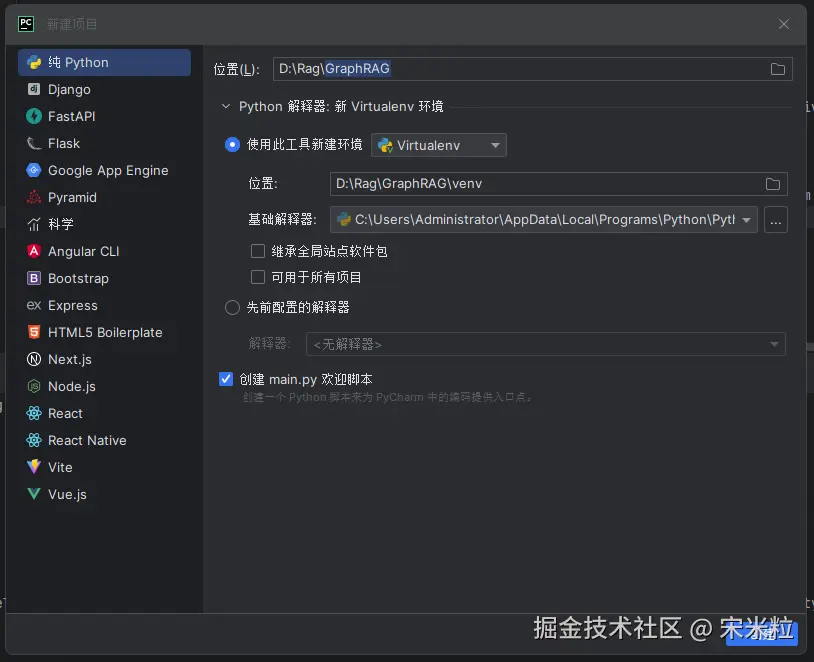Select 'Bootstrap' list entry
814x662 pixels.
click(x=78, y=278)
